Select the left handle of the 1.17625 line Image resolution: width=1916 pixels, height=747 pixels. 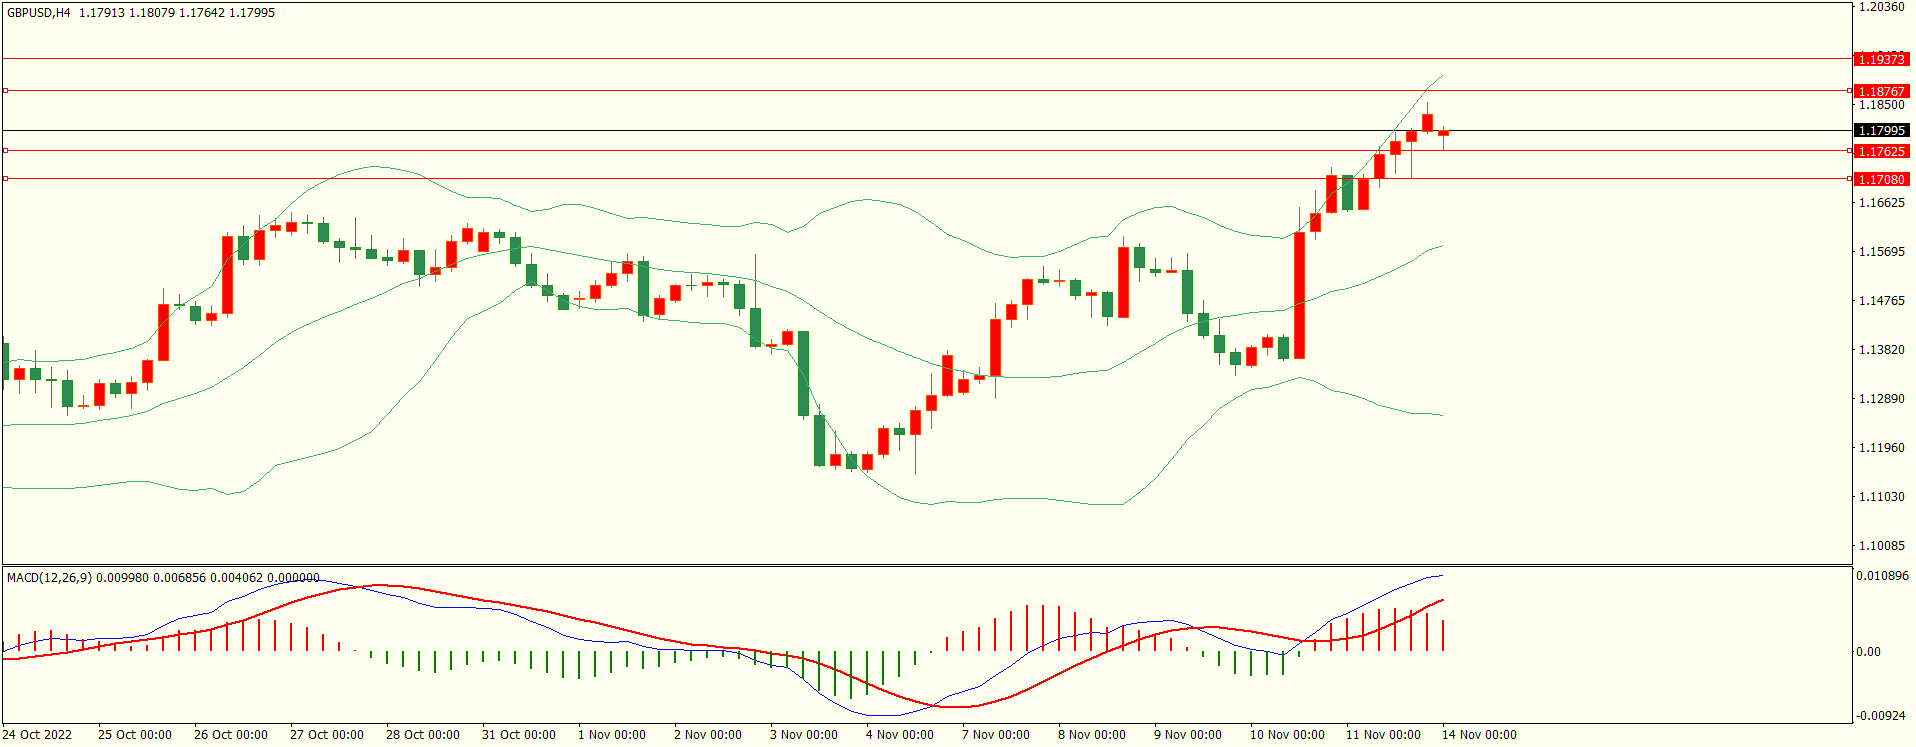[5, 151]
